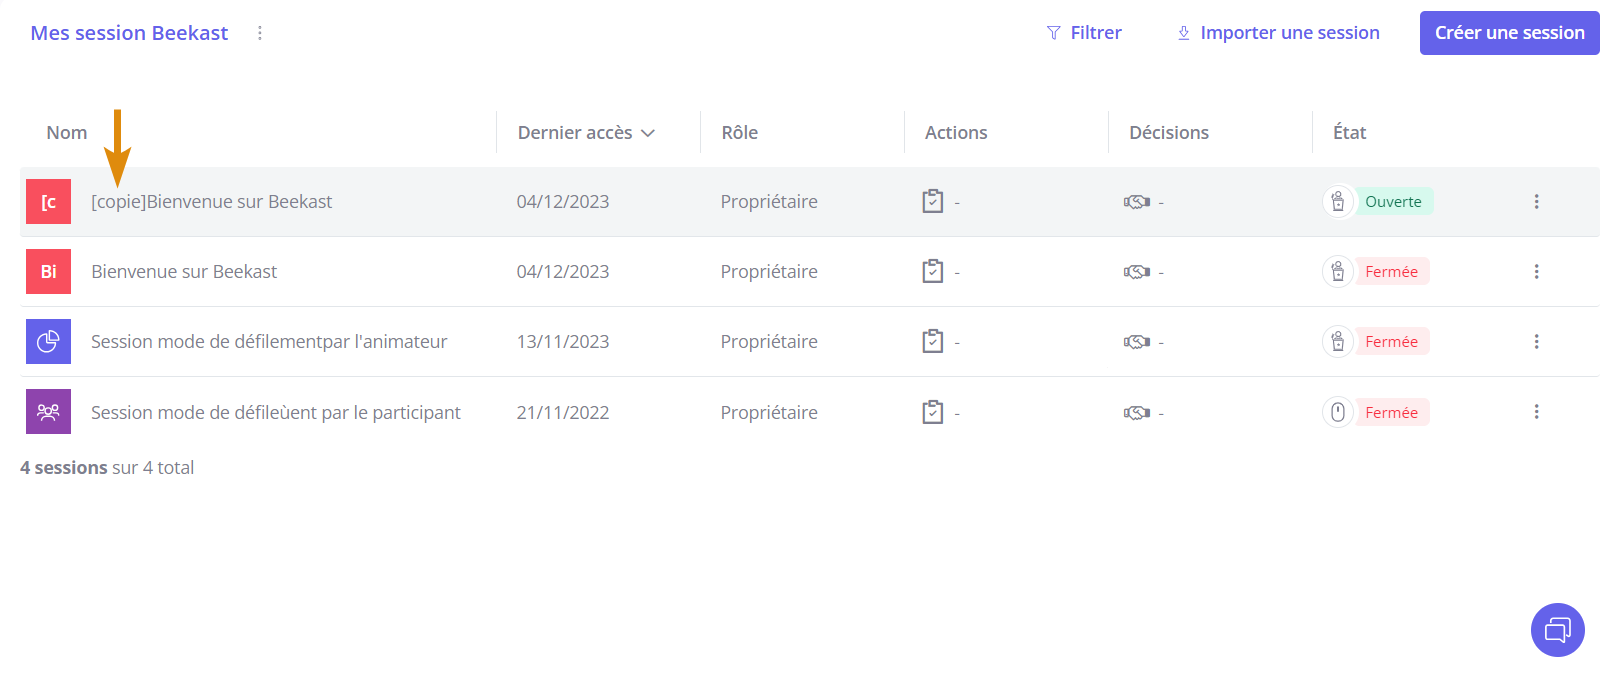
Task: Click actions clipboard icon in 13/11/2023 row
Action: tap(932, 341)
